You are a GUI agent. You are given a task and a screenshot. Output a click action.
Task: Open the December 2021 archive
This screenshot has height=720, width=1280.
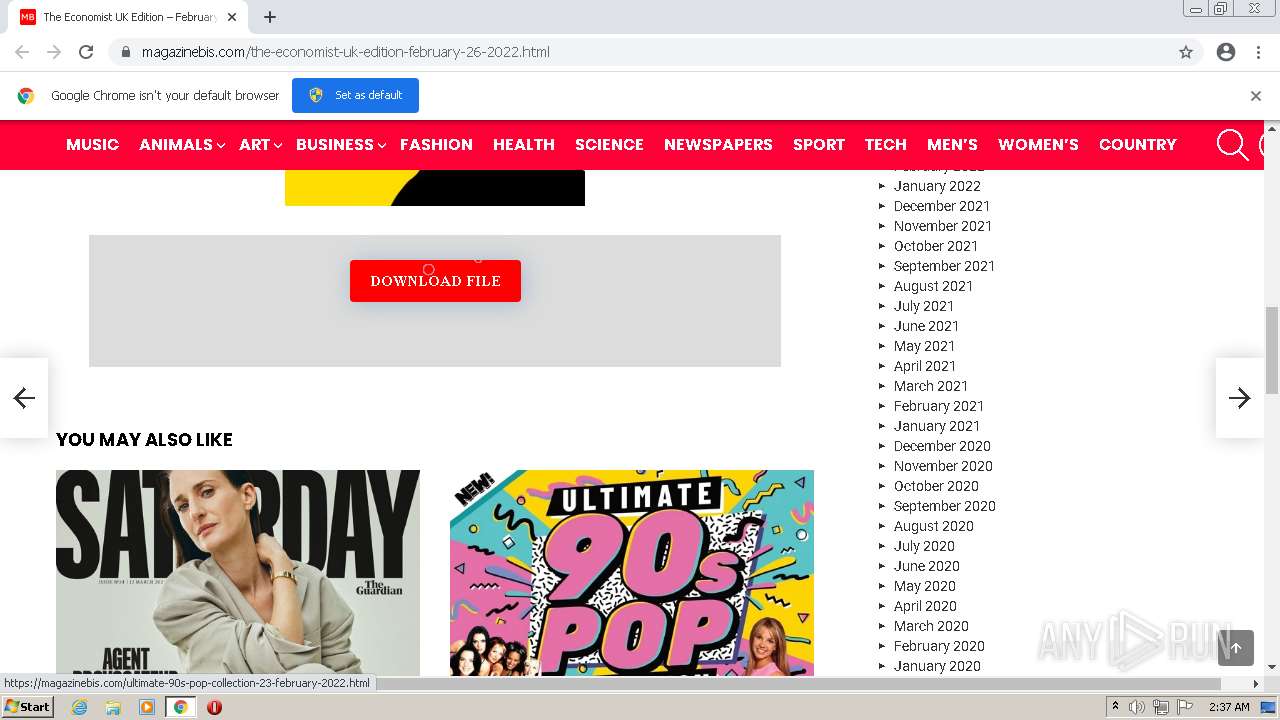[942, 206]
